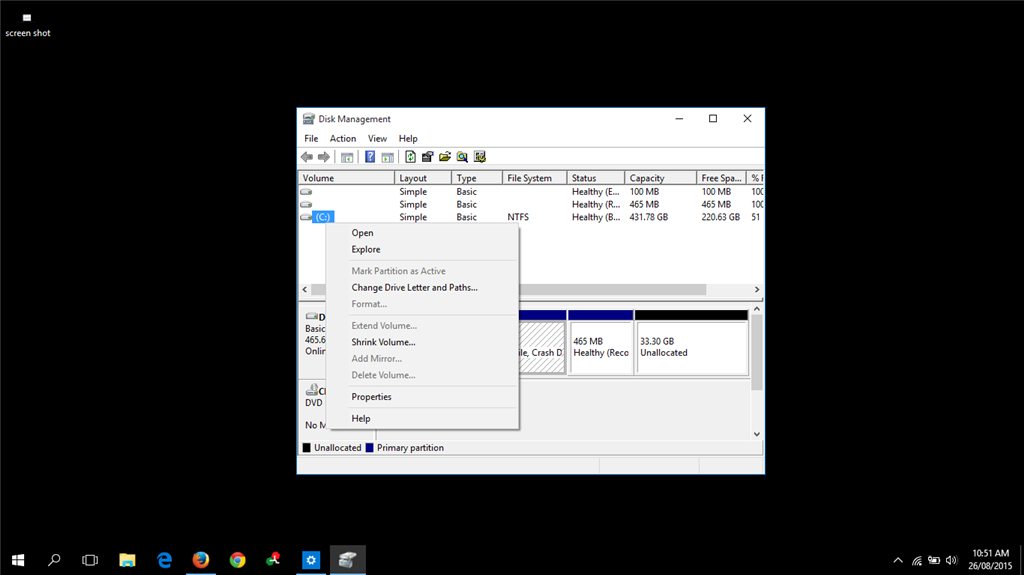Image resolution: width=1024 pixels, height=575 pixels.
Task: Click the magnifier Explore toolbar icon
Action: click(x=462, y=157)
